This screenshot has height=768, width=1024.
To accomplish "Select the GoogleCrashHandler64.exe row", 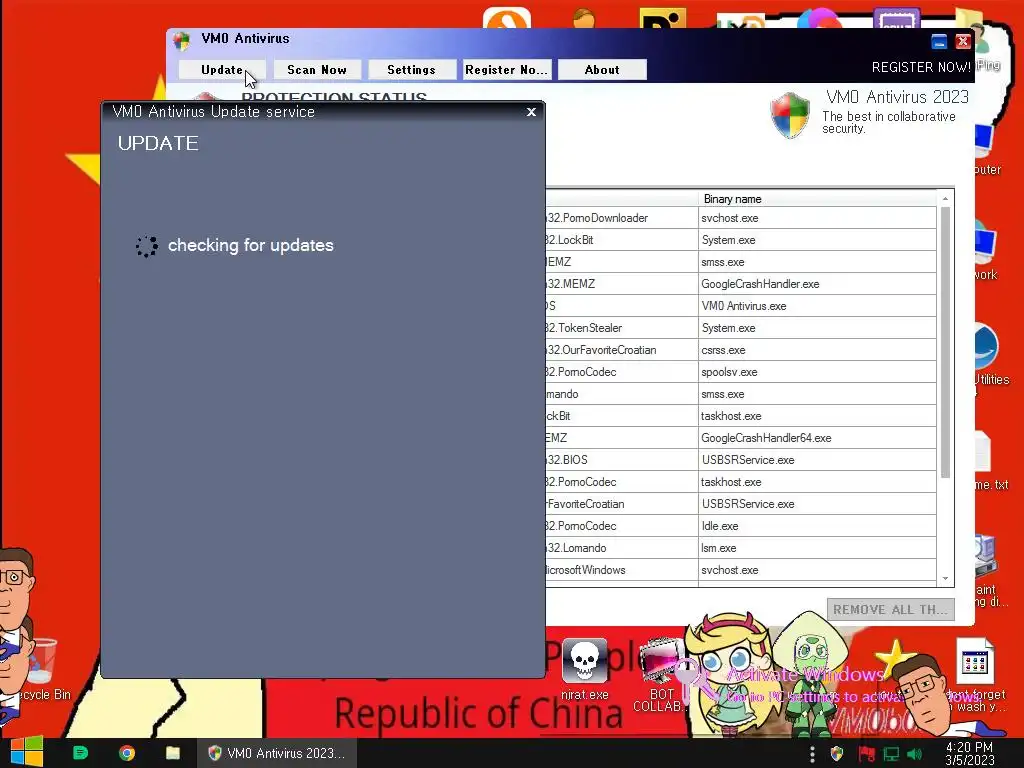I will (817, 438).
